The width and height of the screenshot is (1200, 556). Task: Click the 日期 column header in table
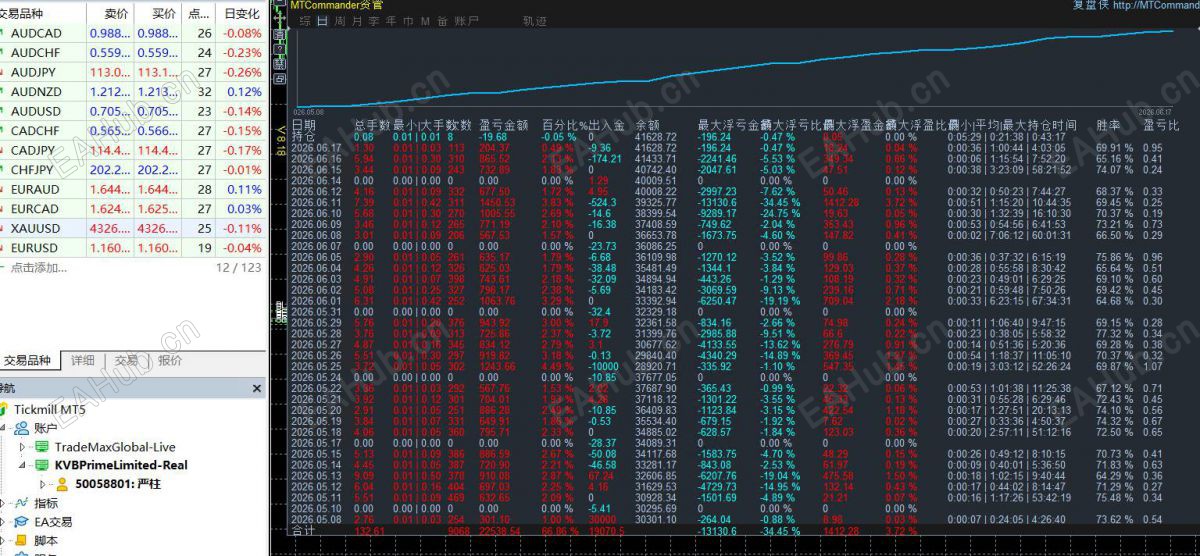pos(304,125)
